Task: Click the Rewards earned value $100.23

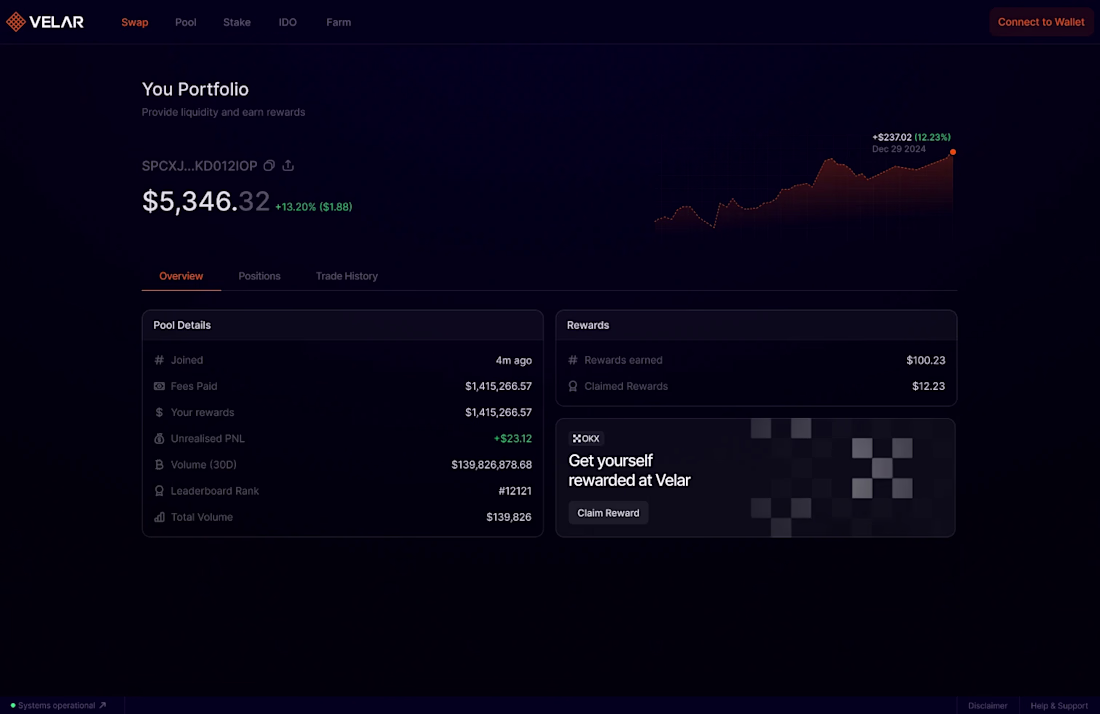Action: (926, 360)
